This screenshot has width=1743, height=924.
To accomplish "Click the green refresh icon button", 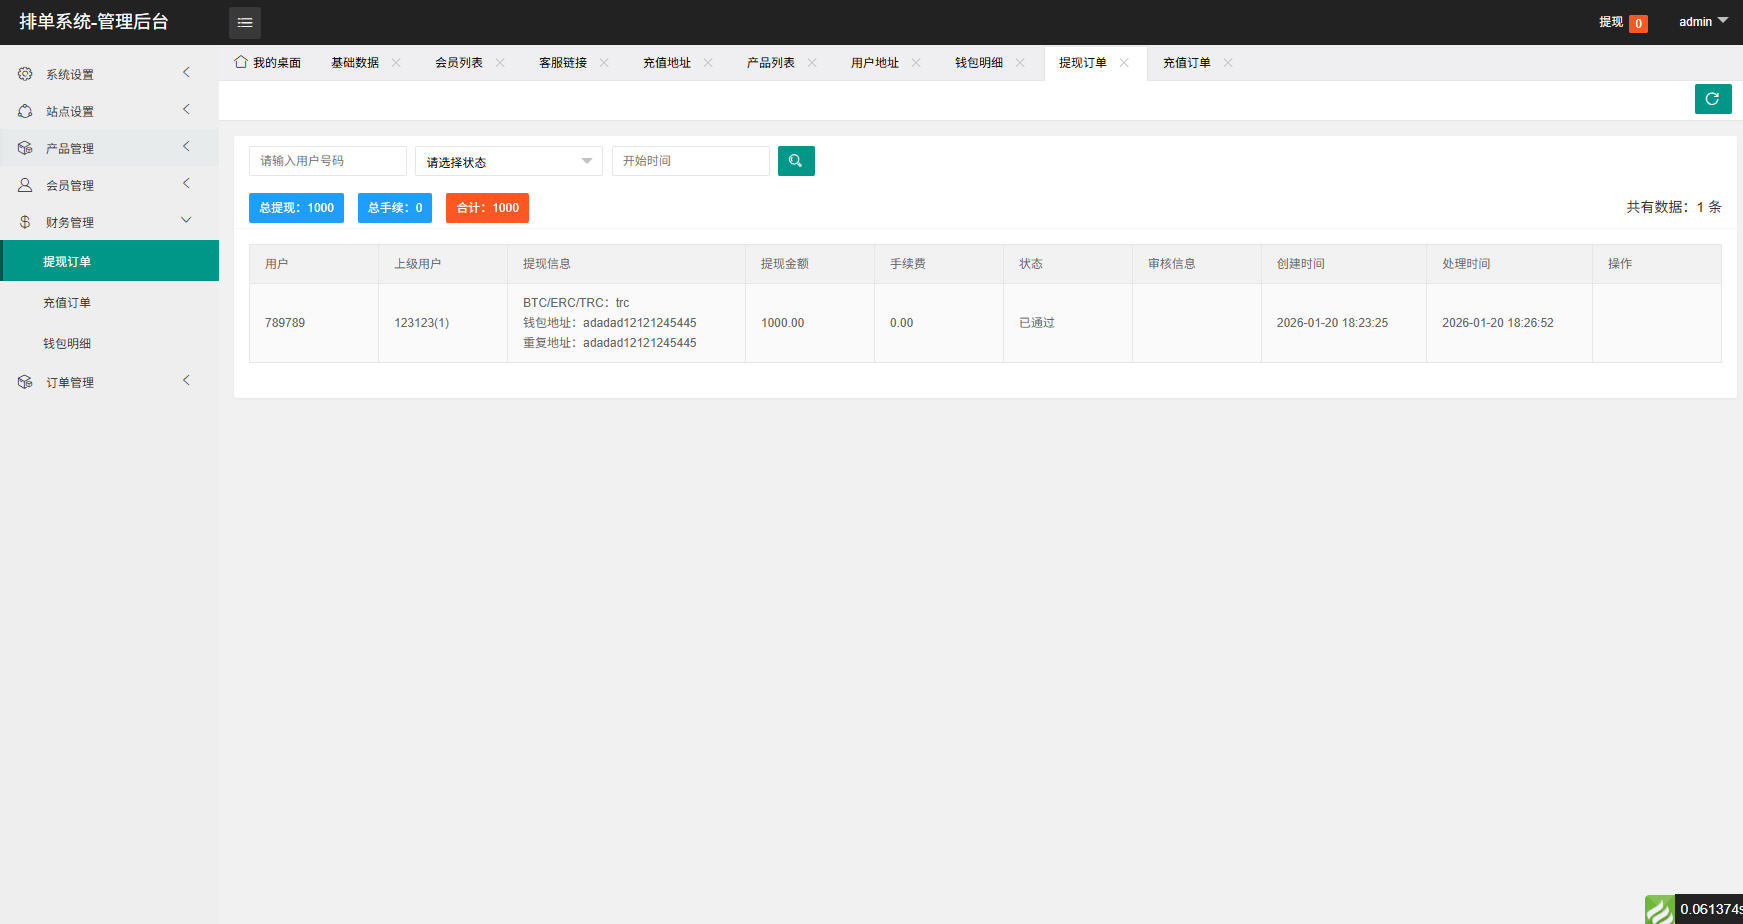I will click(x=1712, y=99).
